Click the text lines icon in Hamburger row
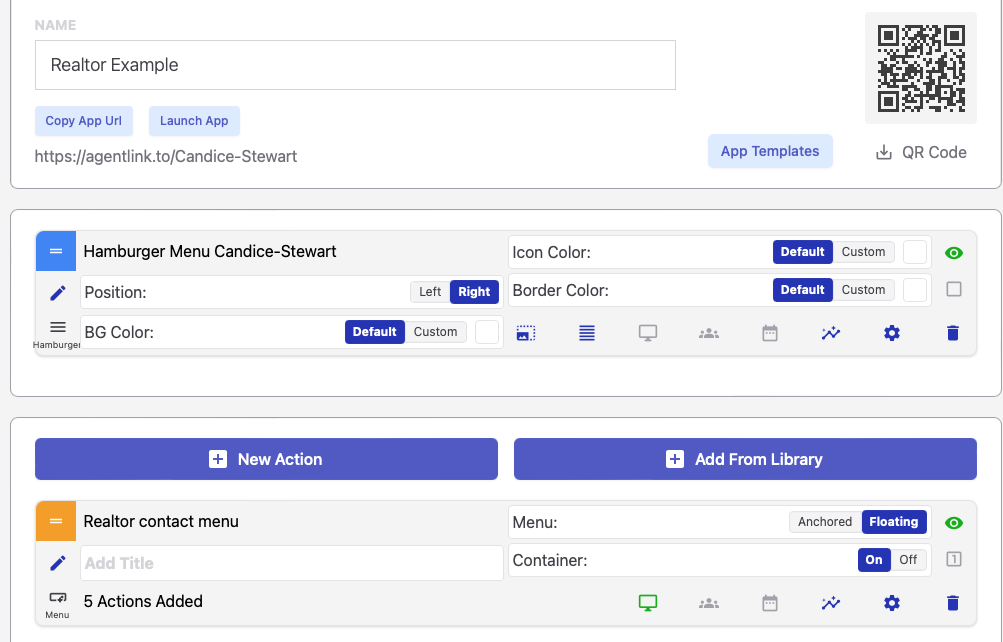 587,333
